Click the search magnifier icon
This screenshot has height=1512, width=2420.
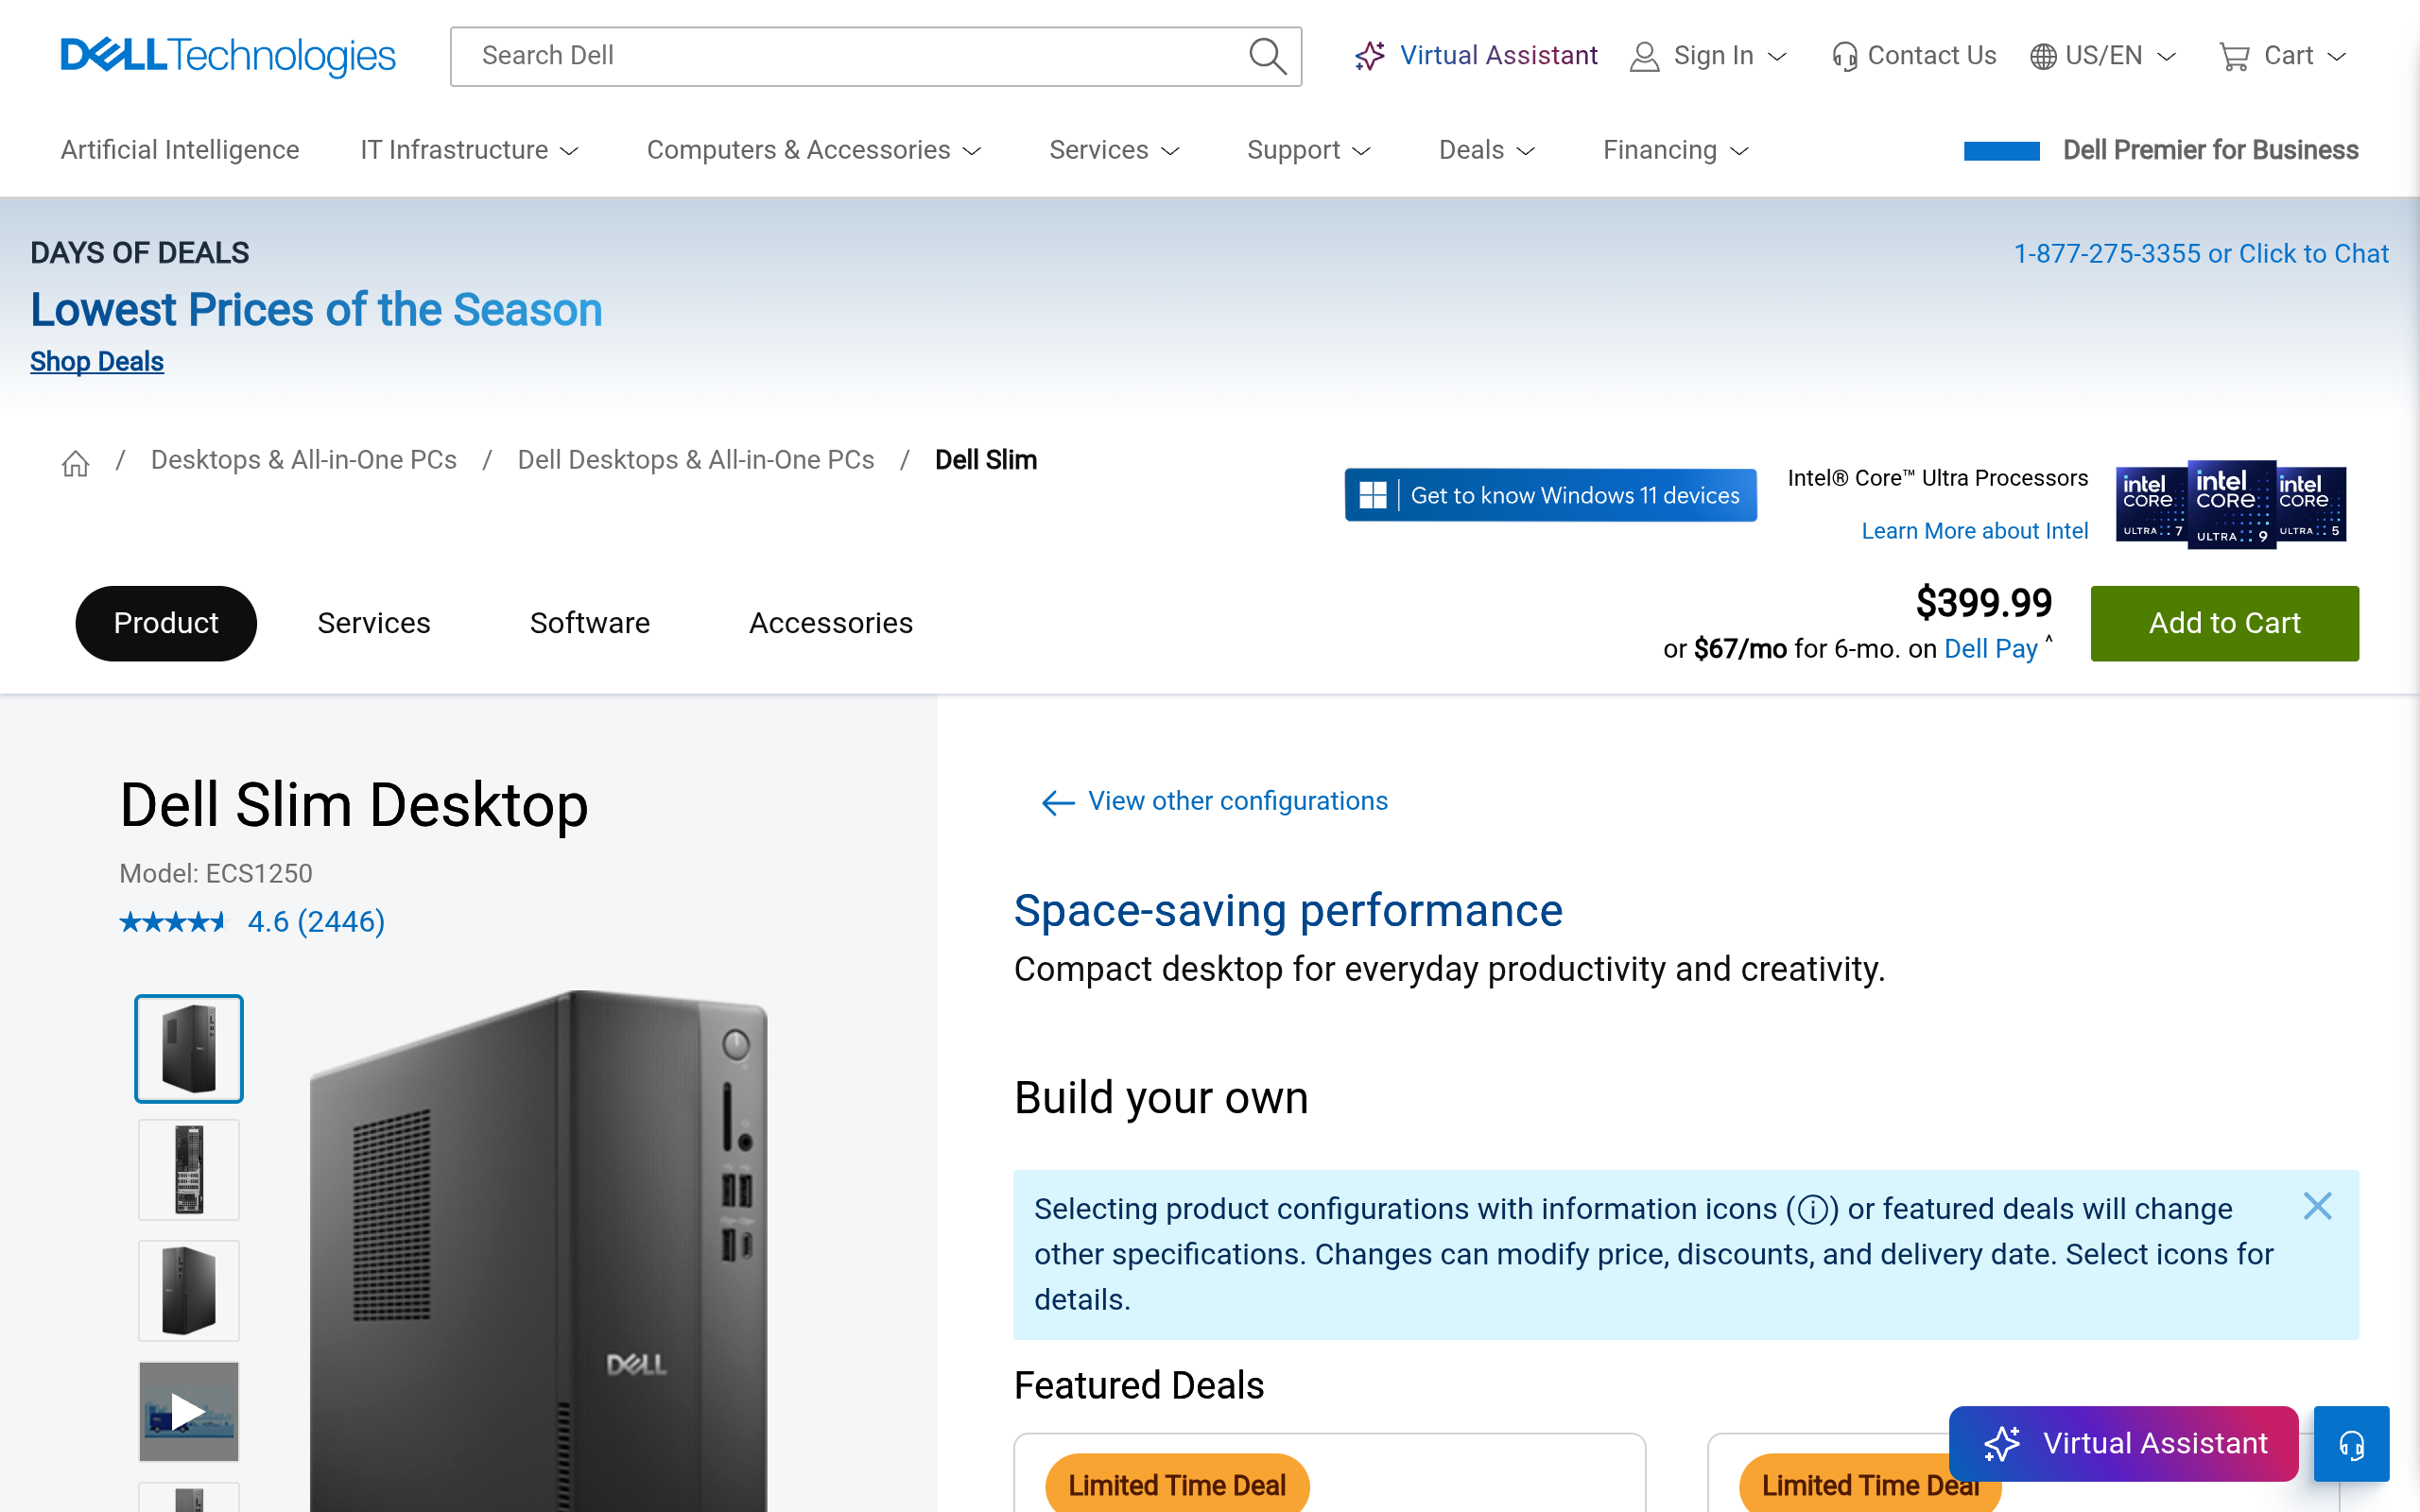1267,56
